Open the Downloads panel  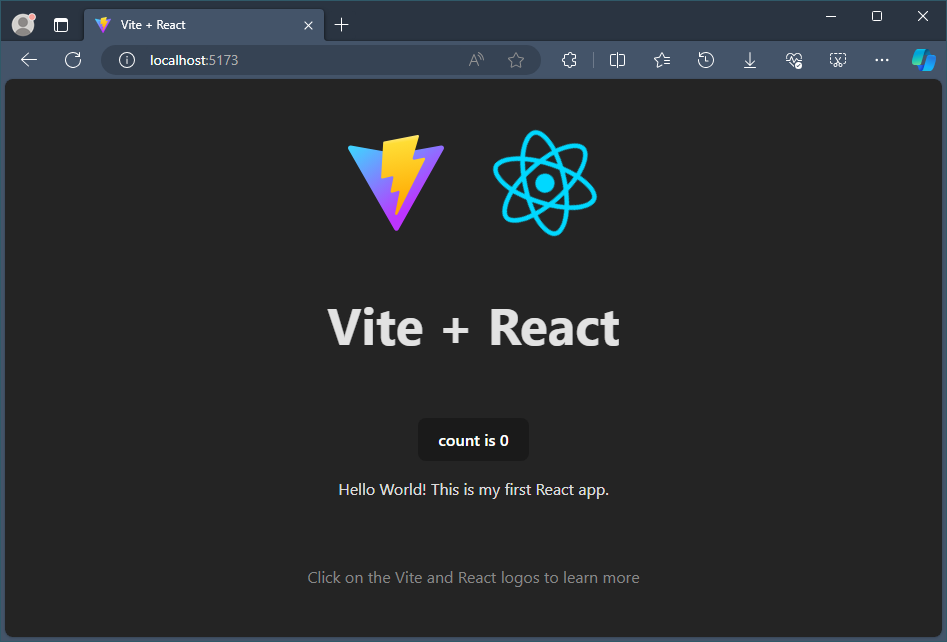[x=750, y=60]
